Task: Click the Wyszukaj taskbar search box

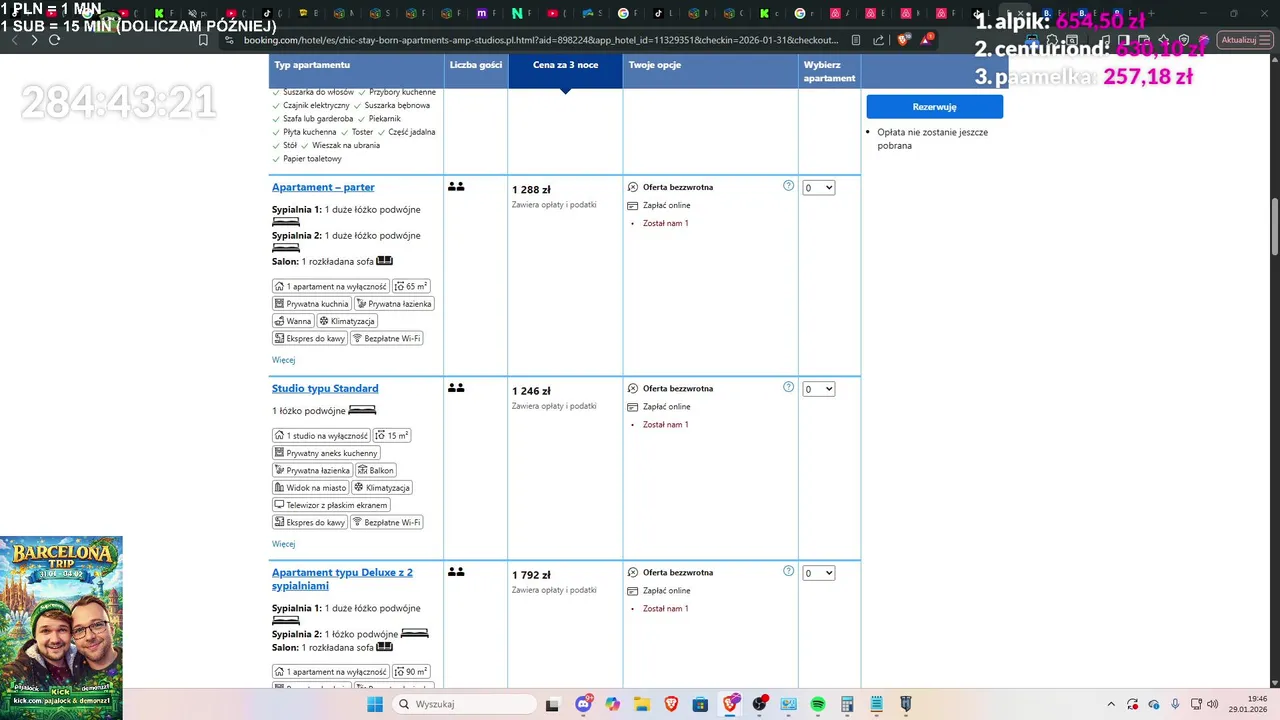Action: pos(465,704)
